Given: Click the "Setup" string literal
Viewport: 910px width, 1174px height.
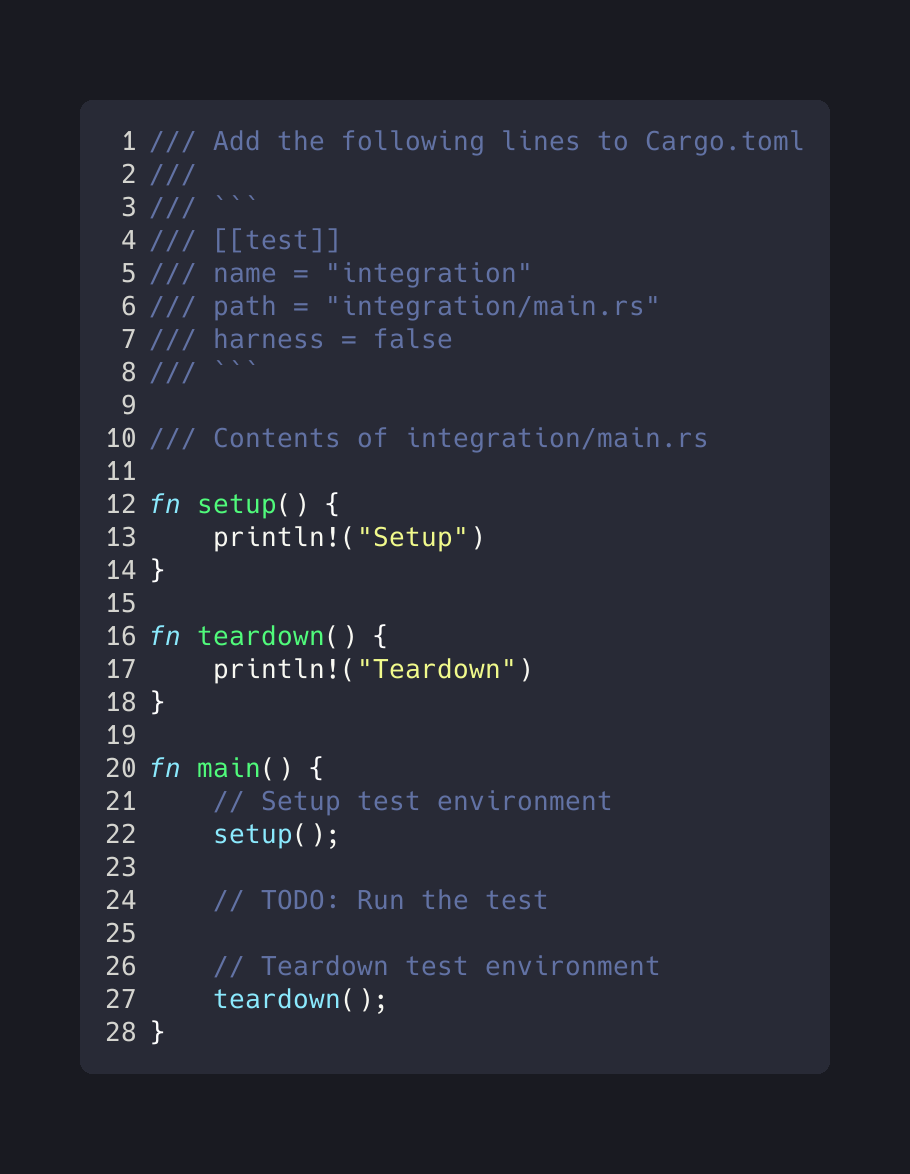Looking at the screenshot, I should click(x=413, y=538).
